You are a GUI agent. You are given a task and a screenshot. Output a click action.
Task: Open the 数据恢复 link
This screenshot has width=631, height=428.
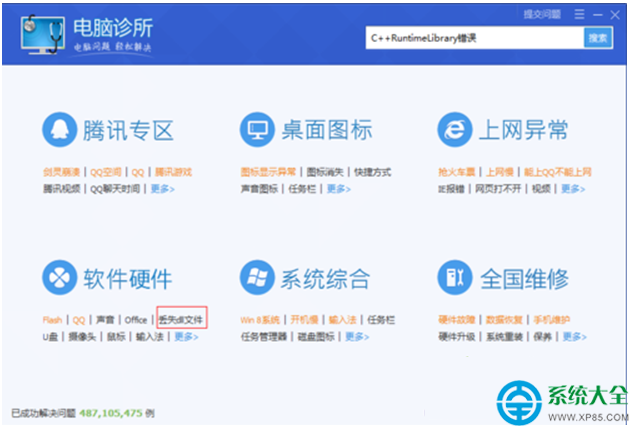click(504, 320)
